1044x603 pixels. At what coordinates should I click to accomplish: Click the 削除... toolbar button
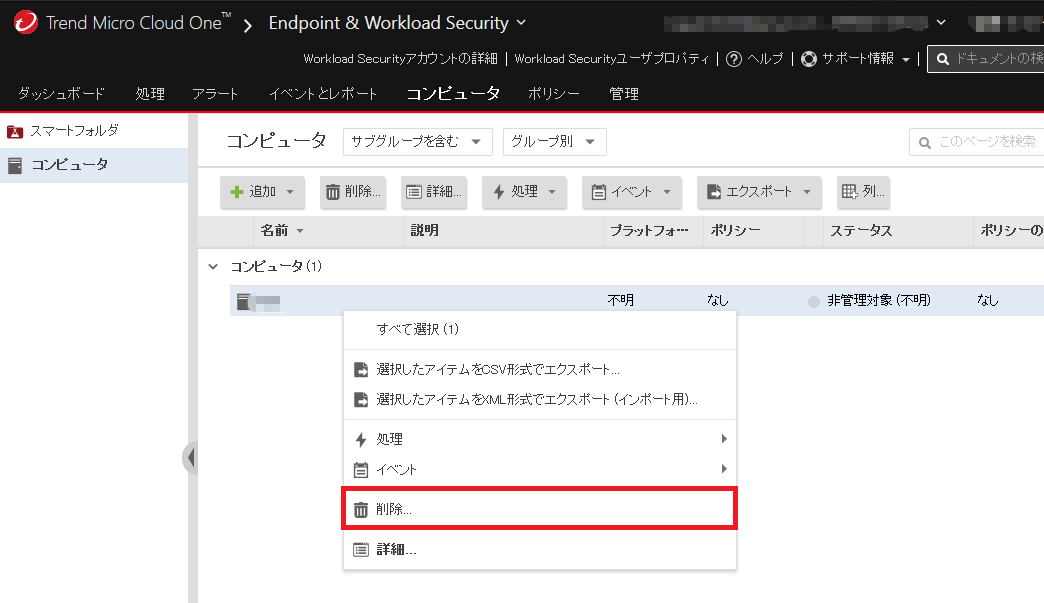pyautogui.click(x=353, y=192)
